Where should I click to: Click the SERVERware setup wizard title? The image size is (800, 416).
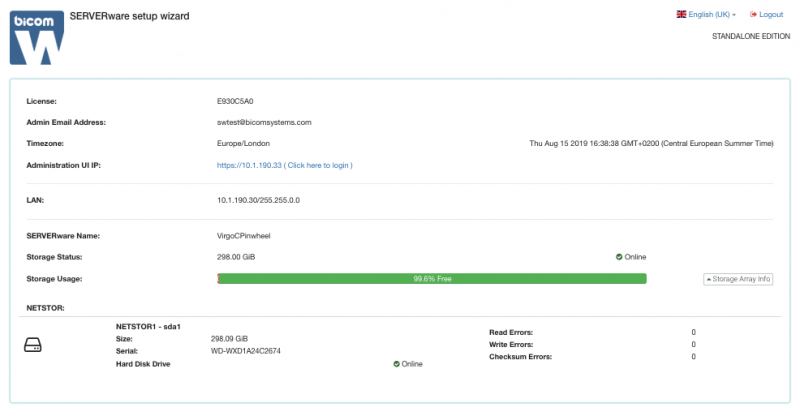coord(129,16)
